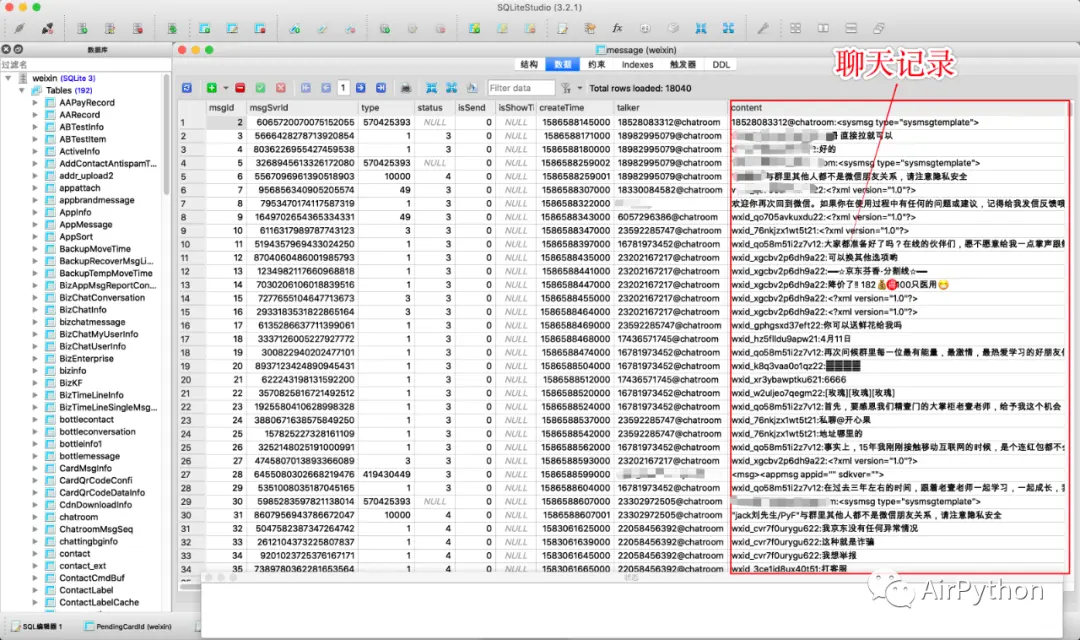The width and height of the screenshot is (1080, 640).
Task: Go to last page of data
Action: click(x=381, y=88)
